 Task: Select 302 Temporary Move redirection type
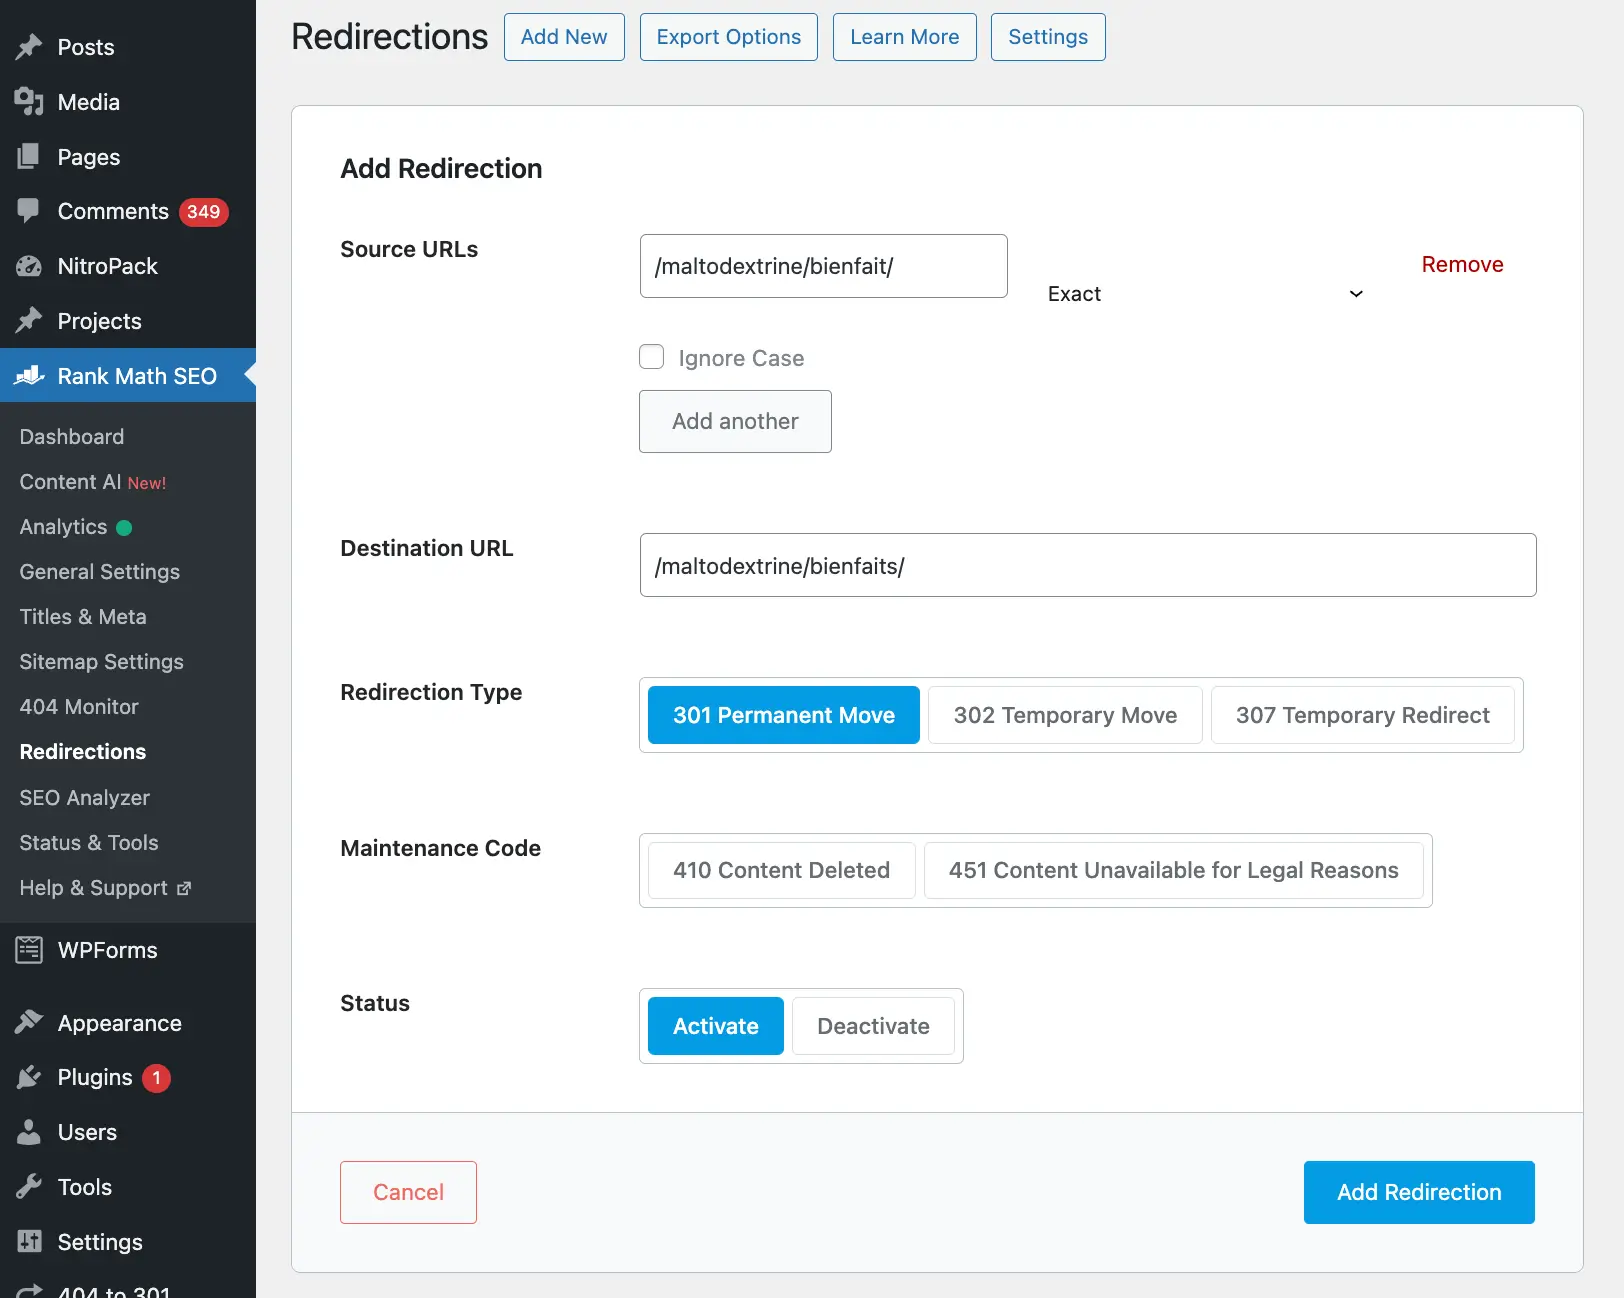(1065, 715)
